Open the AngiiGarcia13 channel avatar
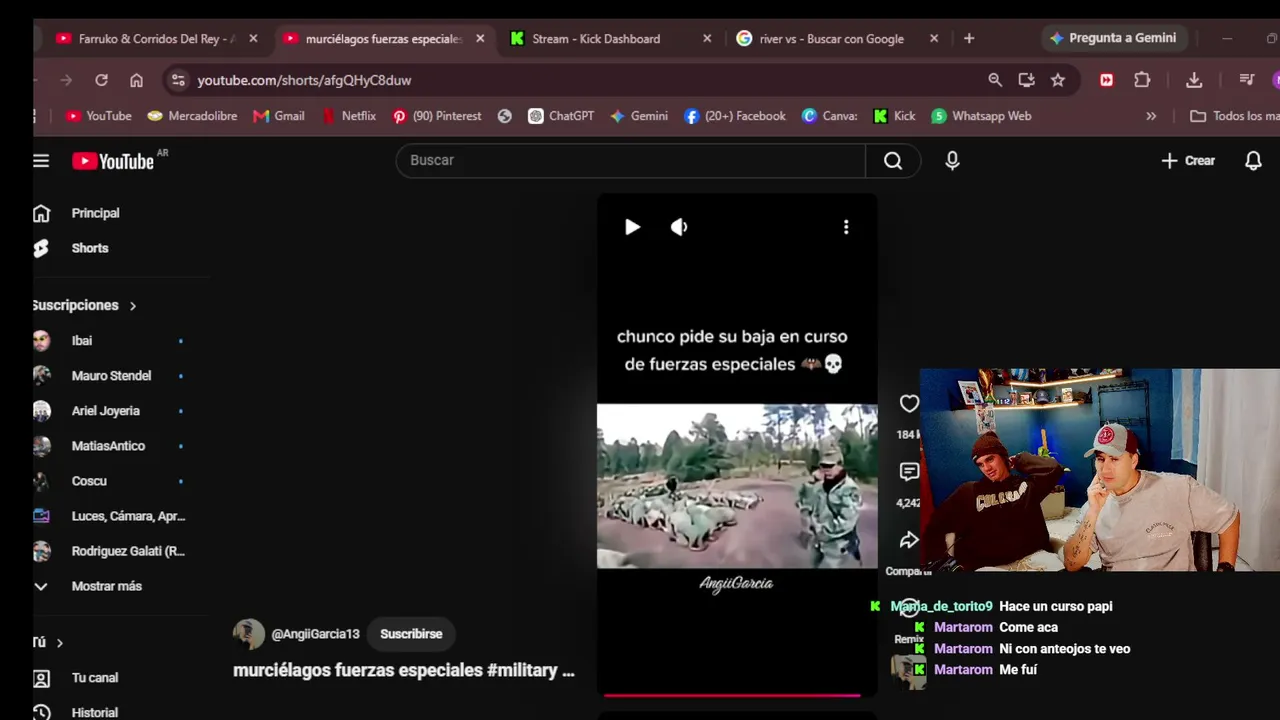 [x=249, y=634]
